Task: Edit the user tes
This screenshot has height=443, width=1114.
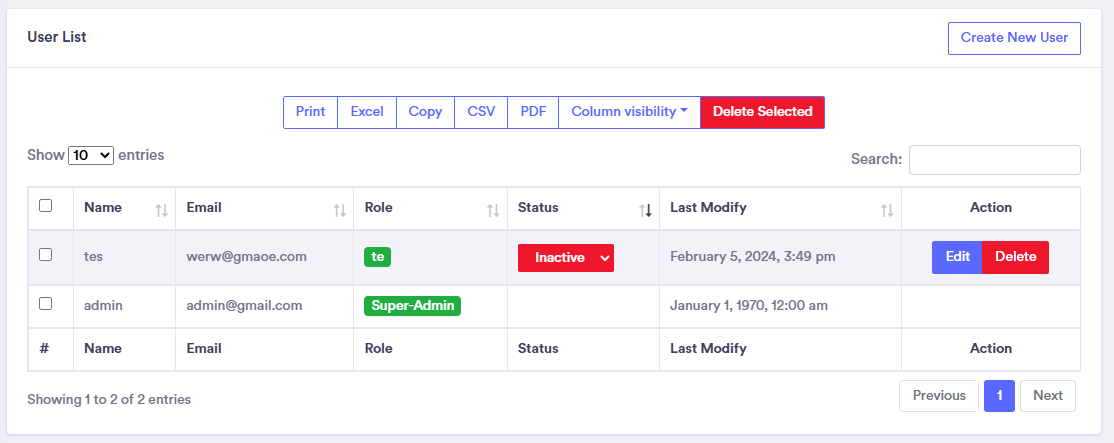Action: tap(957, 257)
